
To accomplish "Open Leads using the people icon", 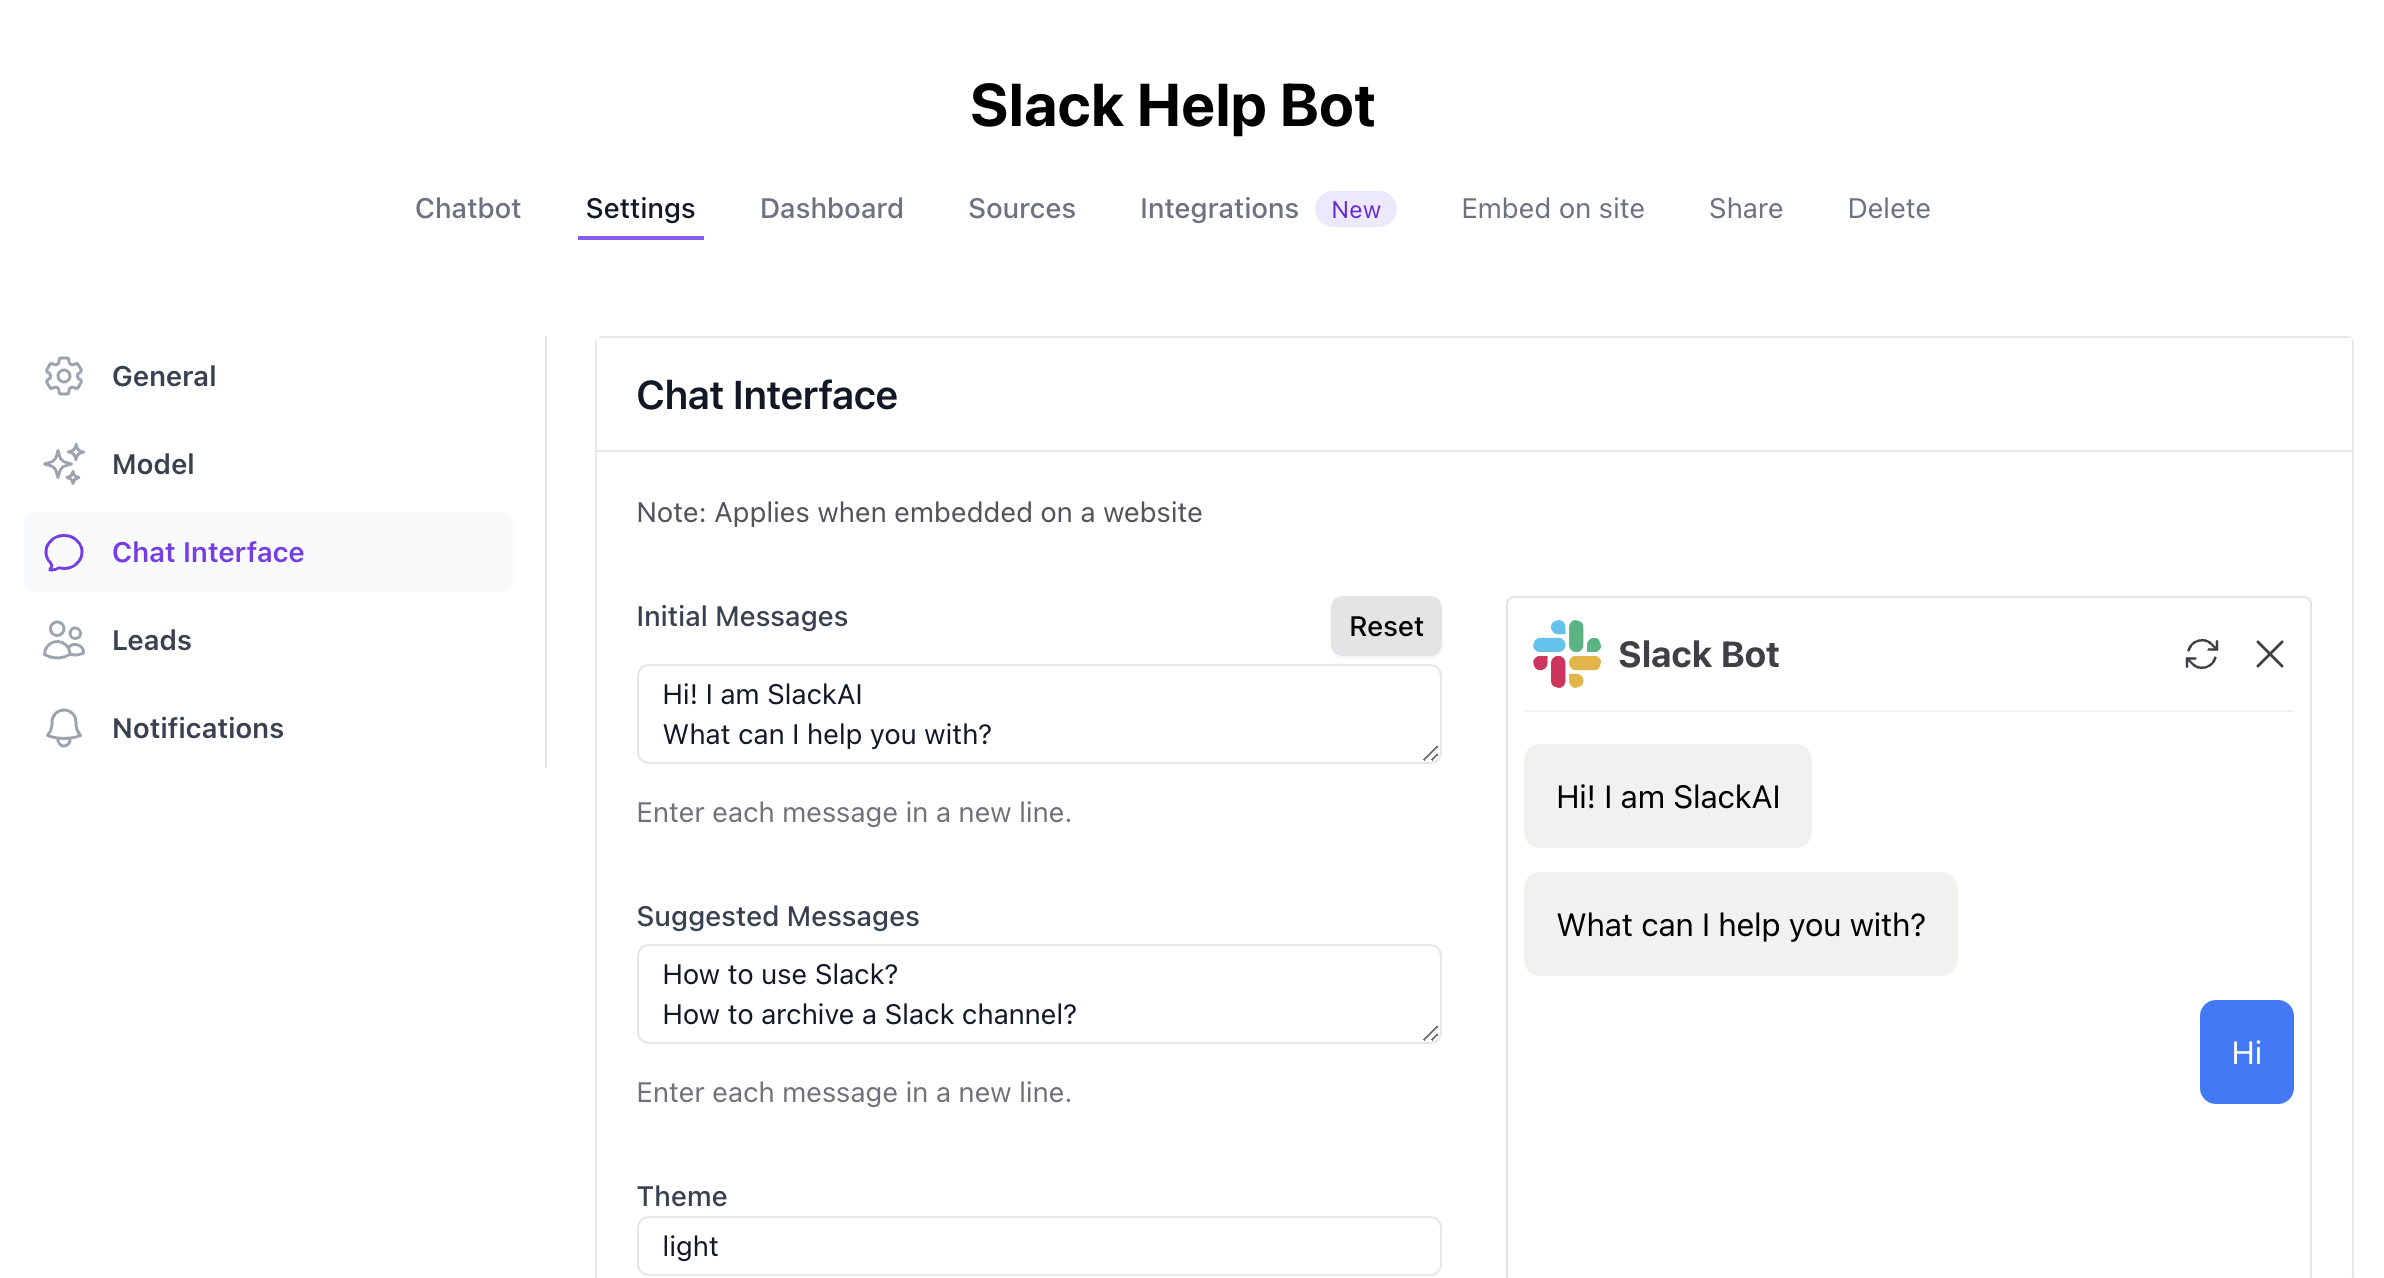I will pos(63,639).
